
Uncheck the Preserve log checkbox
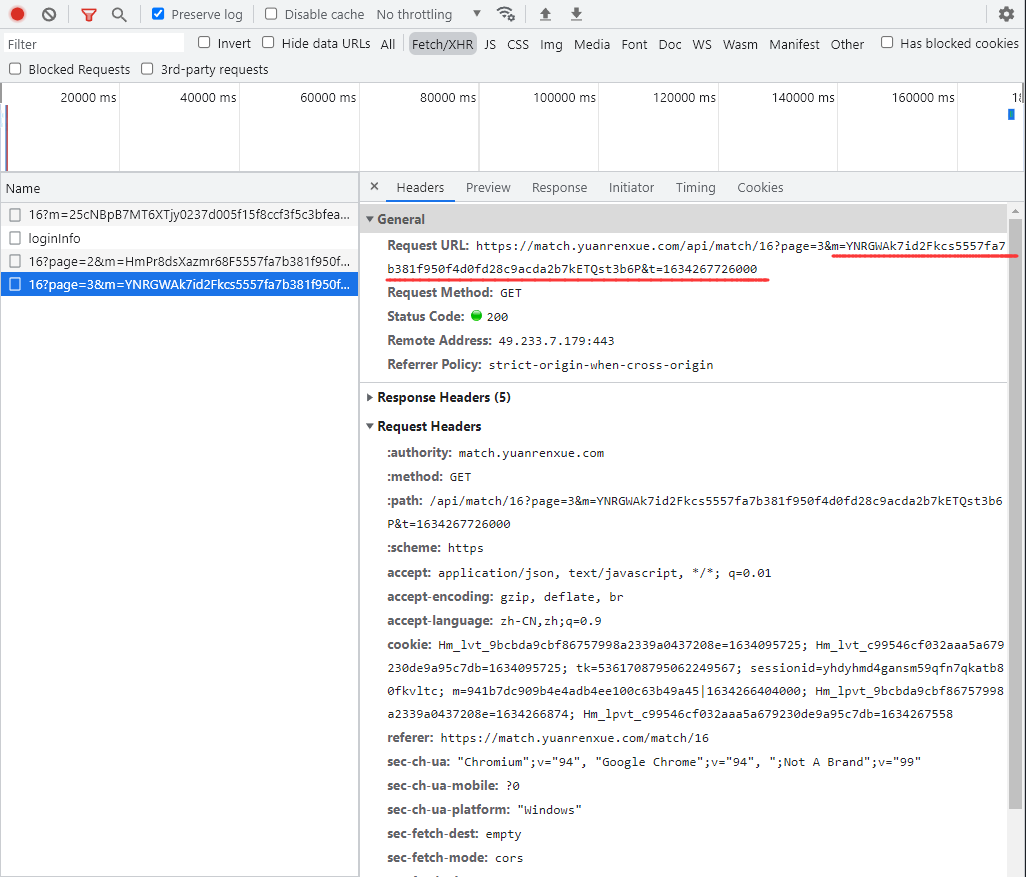click(x=158, y=14)
